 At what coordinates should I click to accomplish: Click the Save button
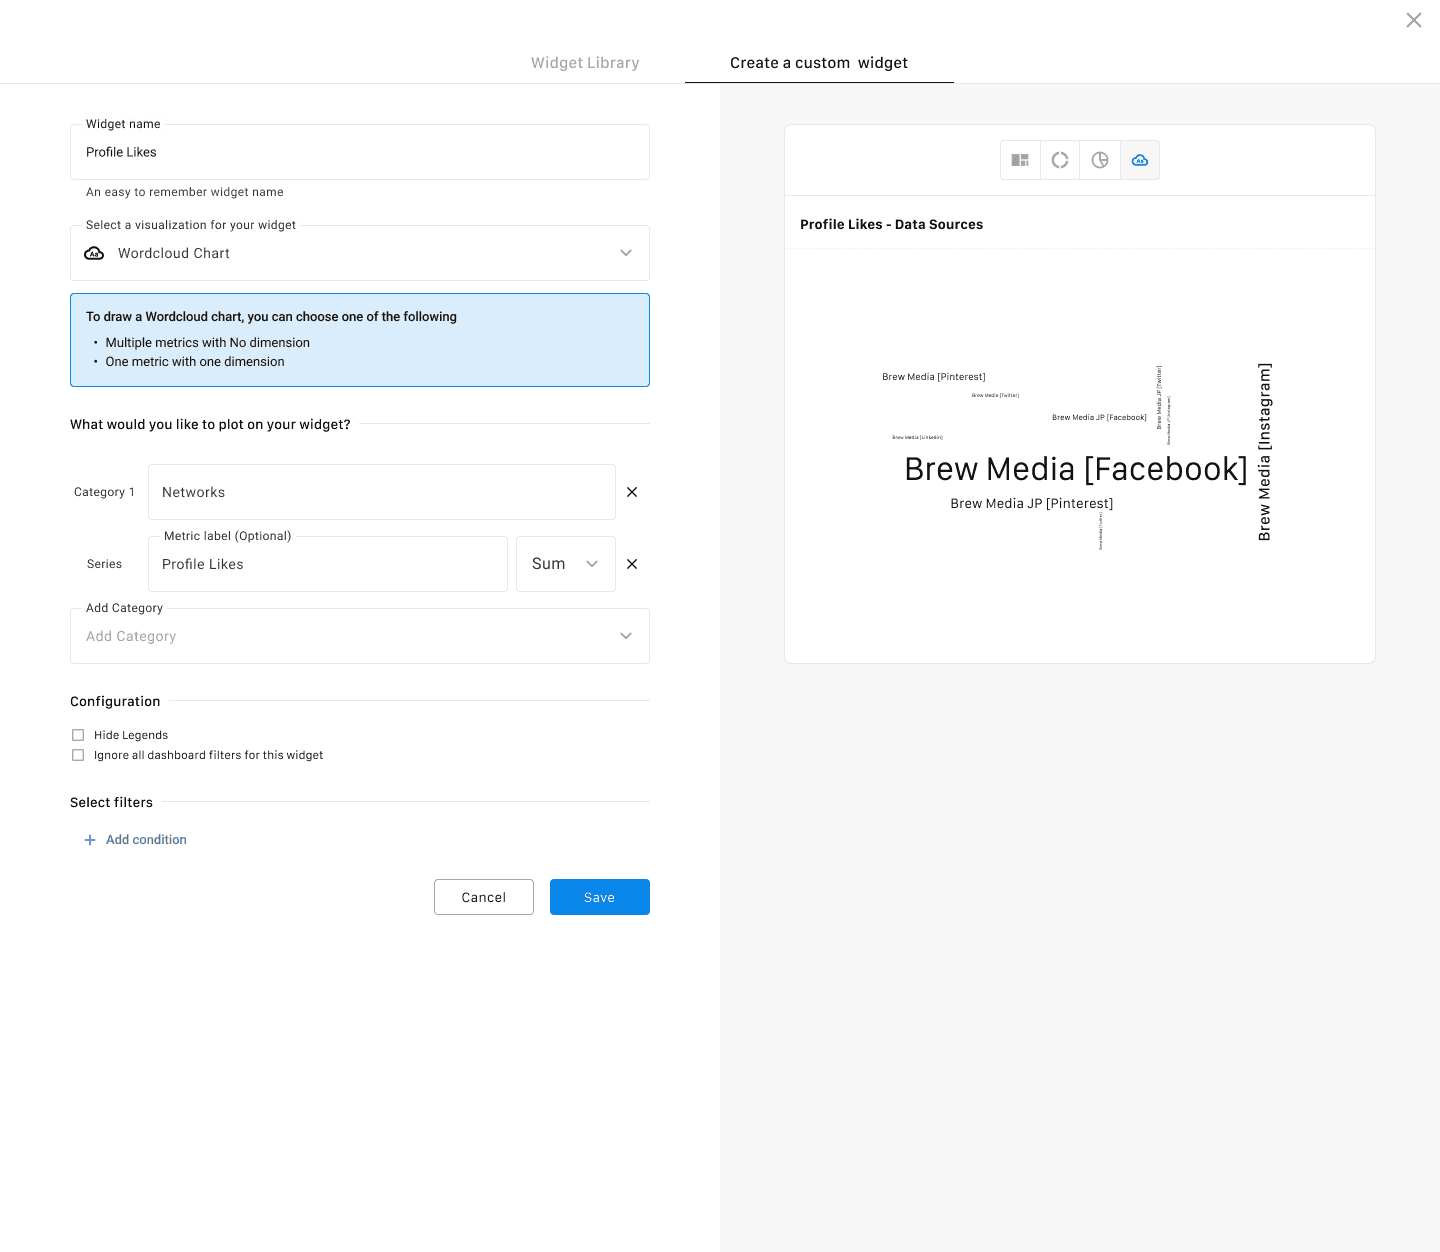600,897
